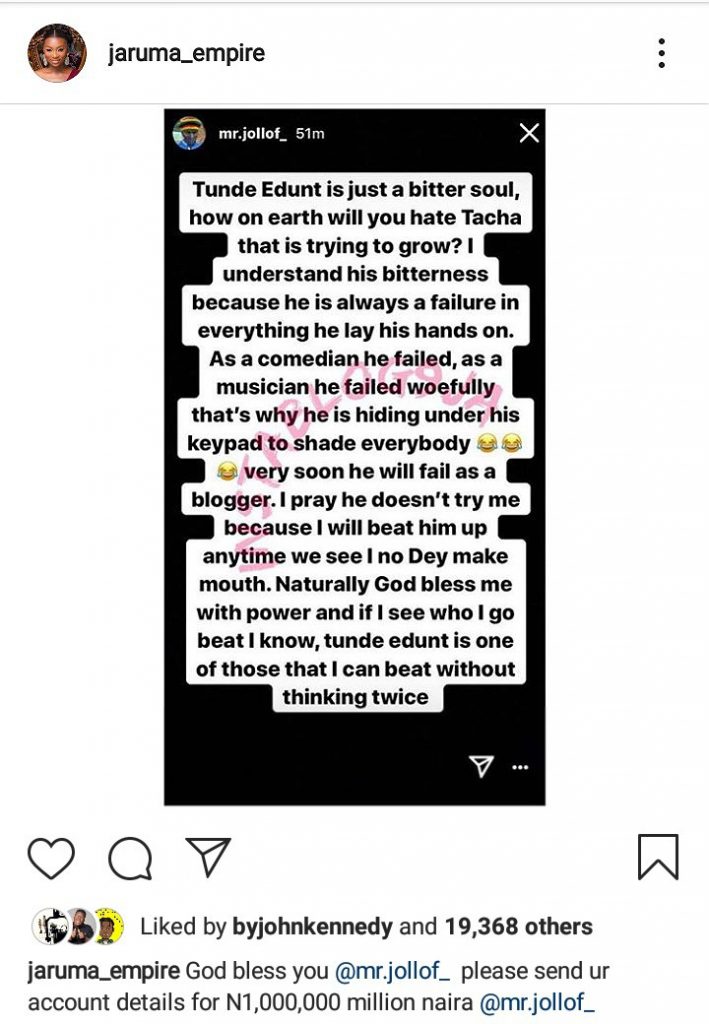Open the three-dot post options menu
709x1024 pixels.
(661, 53)
